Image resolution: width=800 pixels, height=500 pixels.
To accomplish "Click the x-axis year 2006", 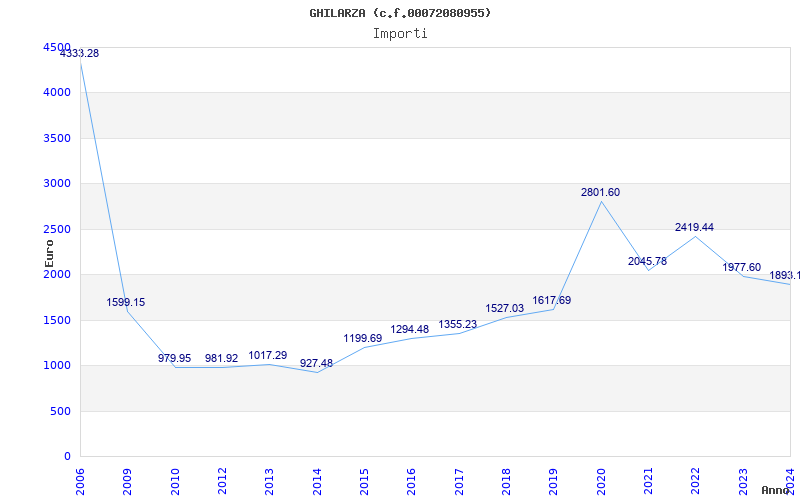I will tap(80, 481).
